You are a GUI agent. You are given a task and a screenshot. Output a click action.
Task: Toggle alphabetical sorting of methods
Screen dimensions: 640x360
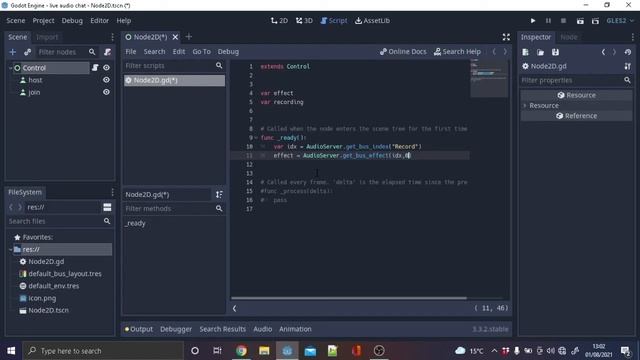tap(219, 195)
